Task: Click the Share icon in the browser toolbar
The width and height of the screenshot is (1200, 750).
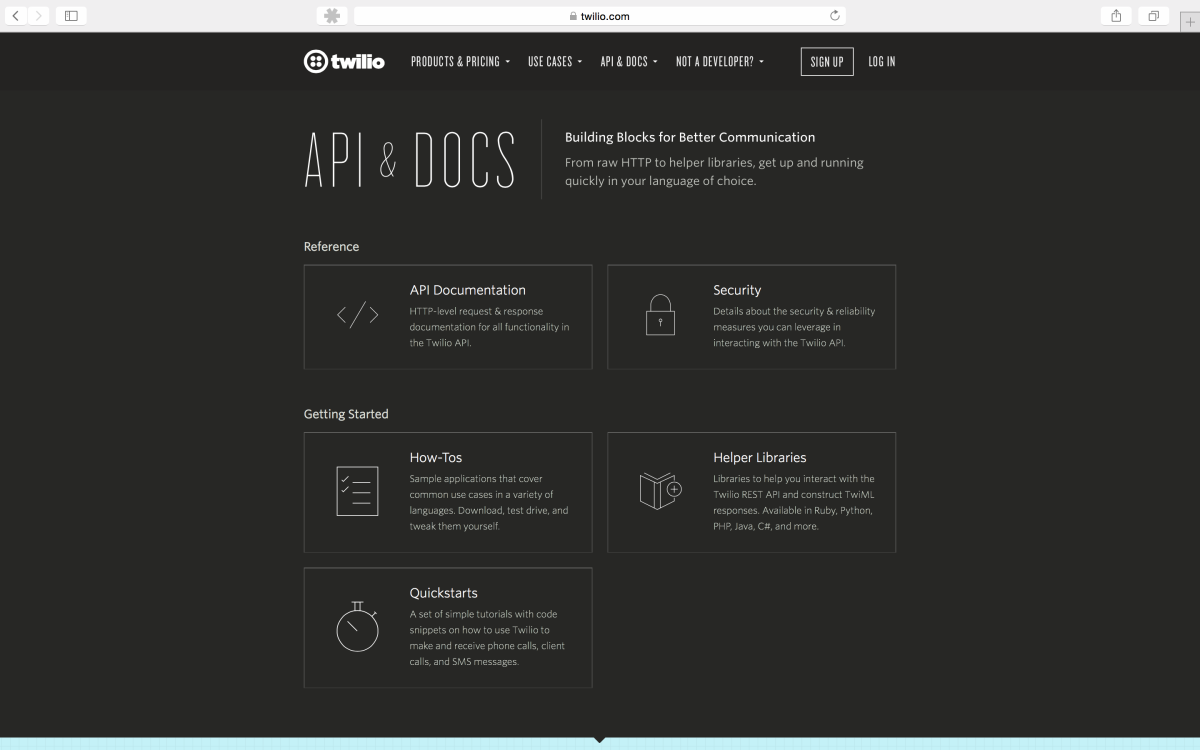Action: pyautogui.click(x=1115, y=15)
